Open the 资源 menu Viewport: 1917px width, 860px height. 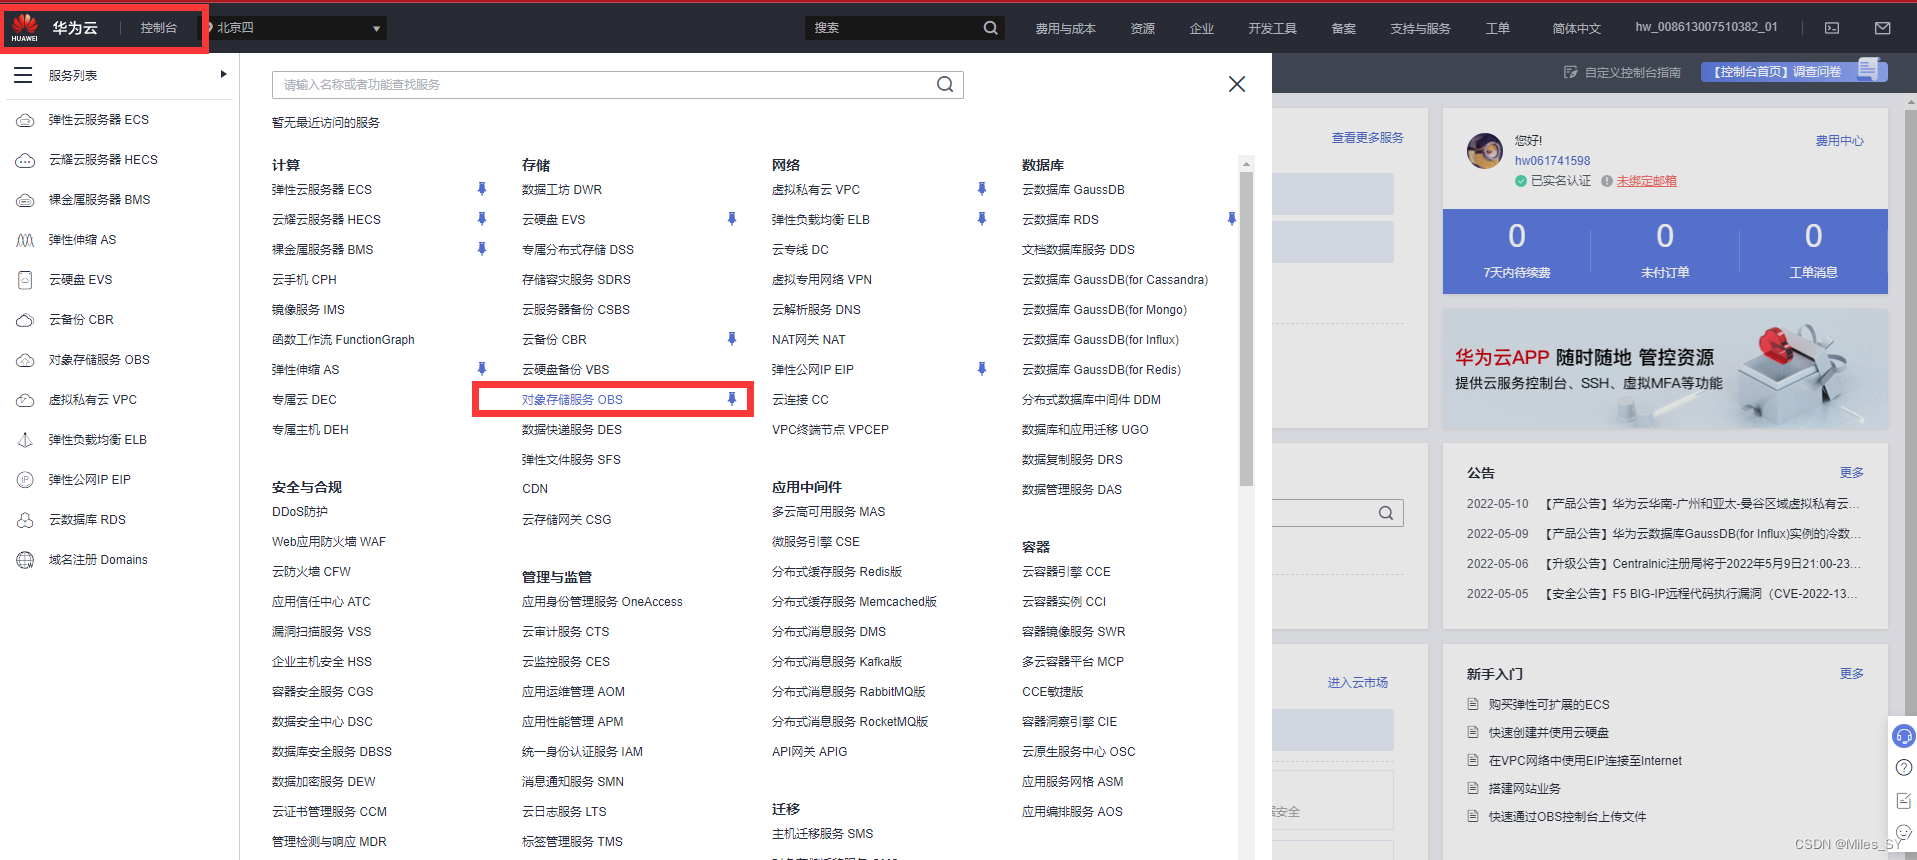[1143, 28]
